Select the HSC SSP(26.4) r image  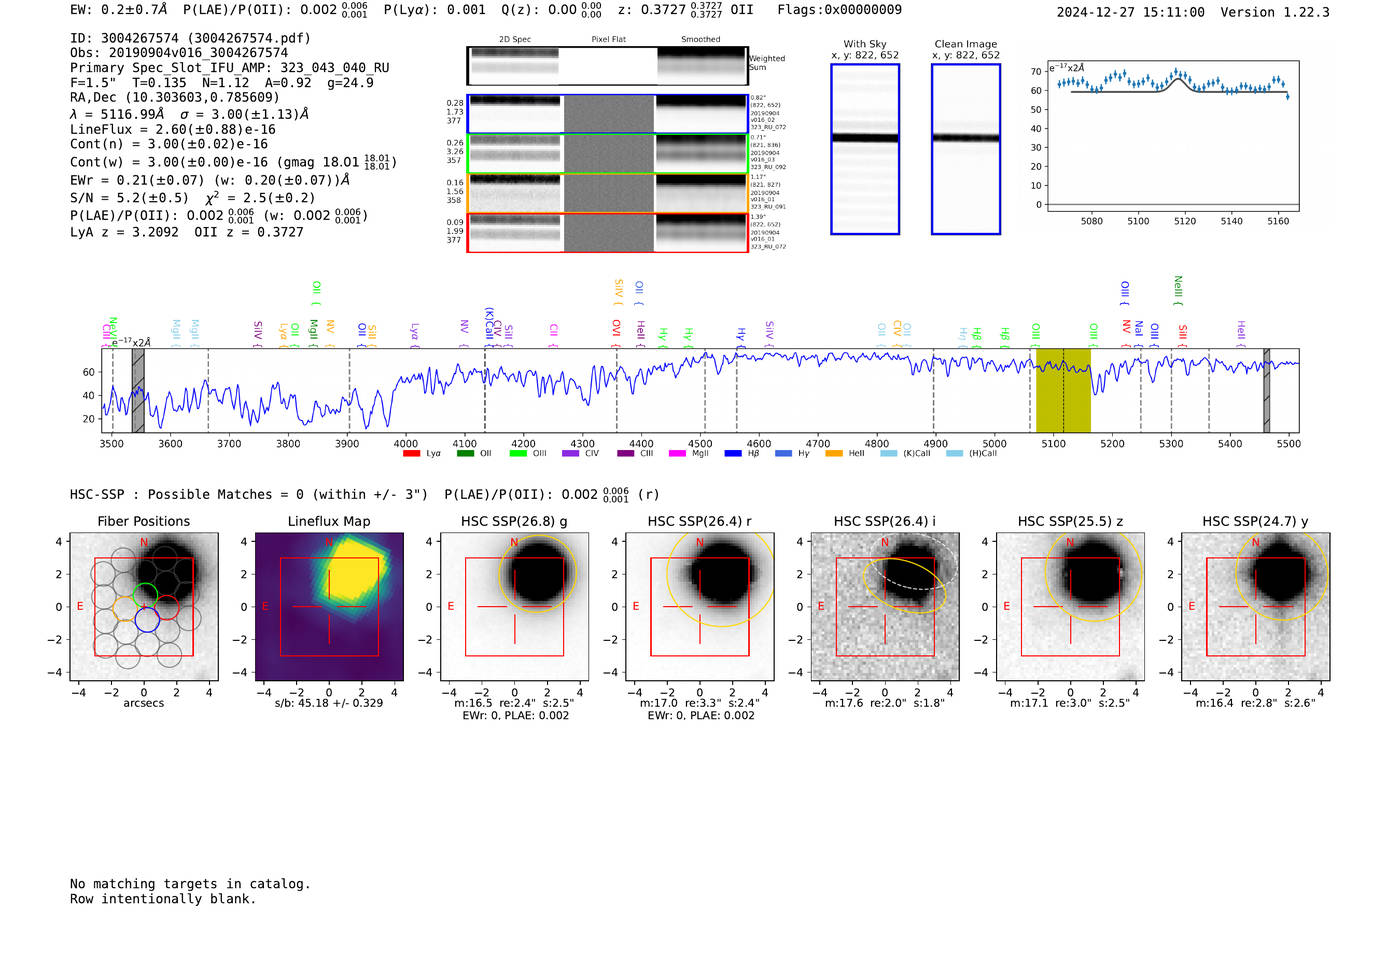point(699,606)
